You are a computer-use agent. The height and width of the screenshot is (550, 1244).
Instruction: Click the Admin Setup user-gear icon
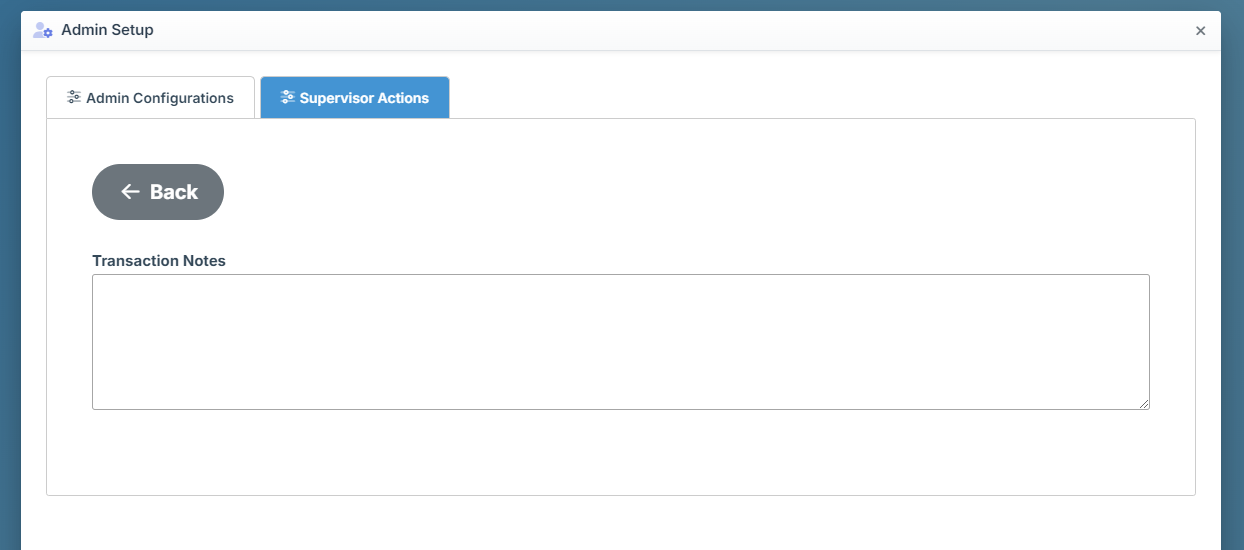(x=43, y=30)
